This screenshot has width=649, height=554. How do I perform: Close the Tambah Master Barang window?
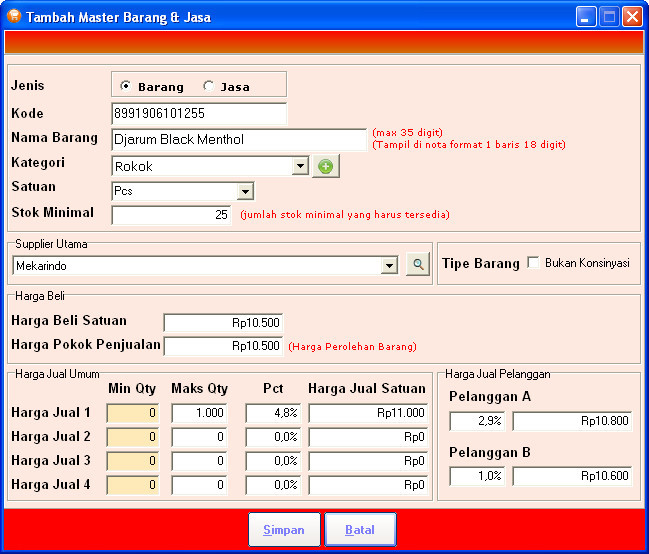point(632,17)
